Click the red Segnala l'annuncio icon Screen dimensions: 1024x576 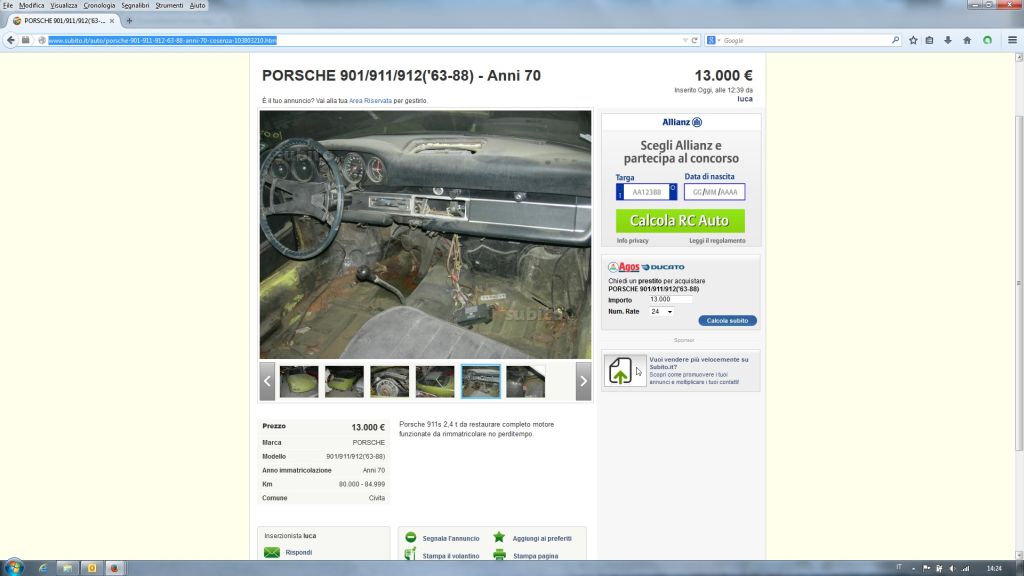click(410, 537)
